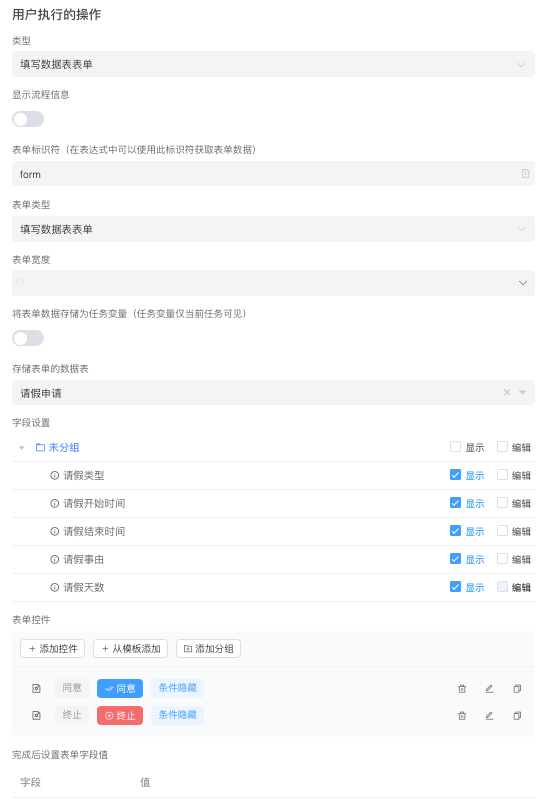Click the info icon beside 请假类型

(x=54, y=475)
